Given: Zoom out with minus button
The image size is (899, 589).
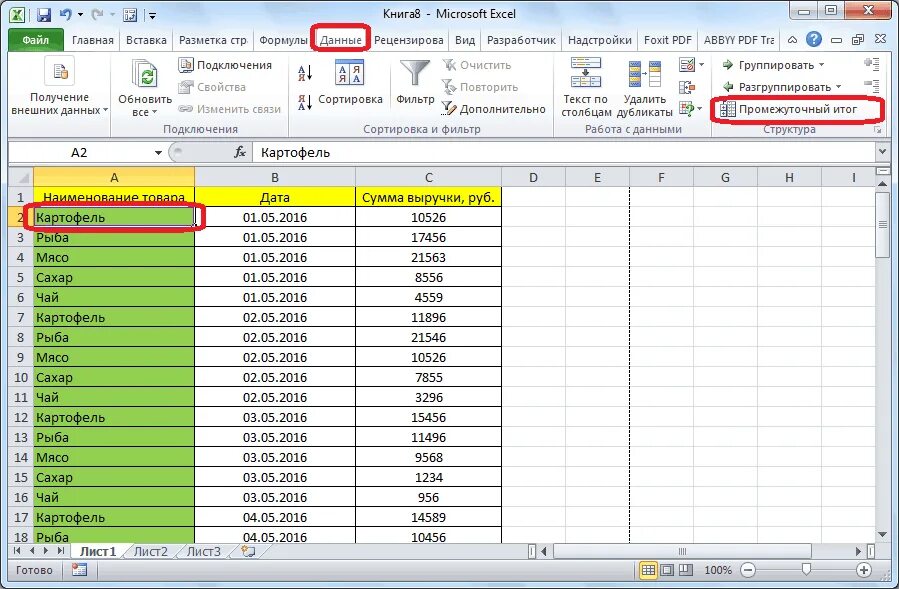Looking at the screenshot, I should (x=748, y=570).
